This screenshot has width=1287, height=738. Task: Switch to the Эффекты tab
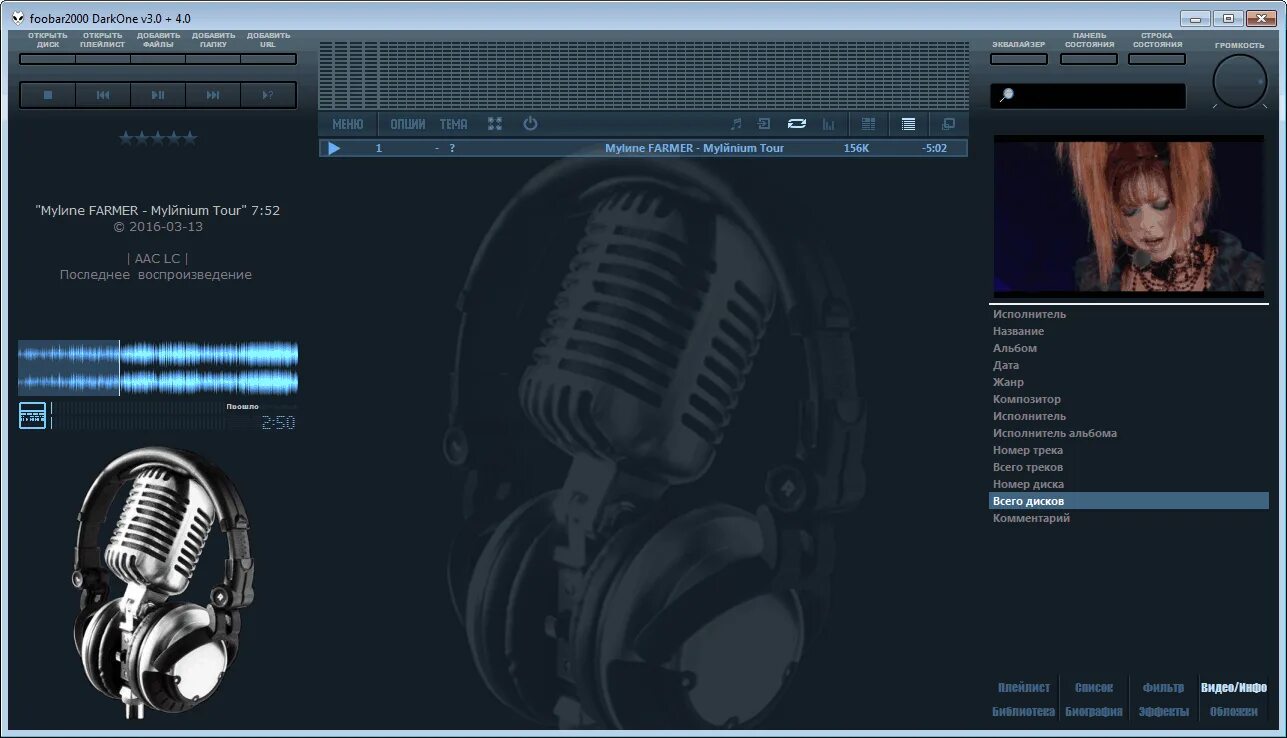click(x=1164, y=712)
